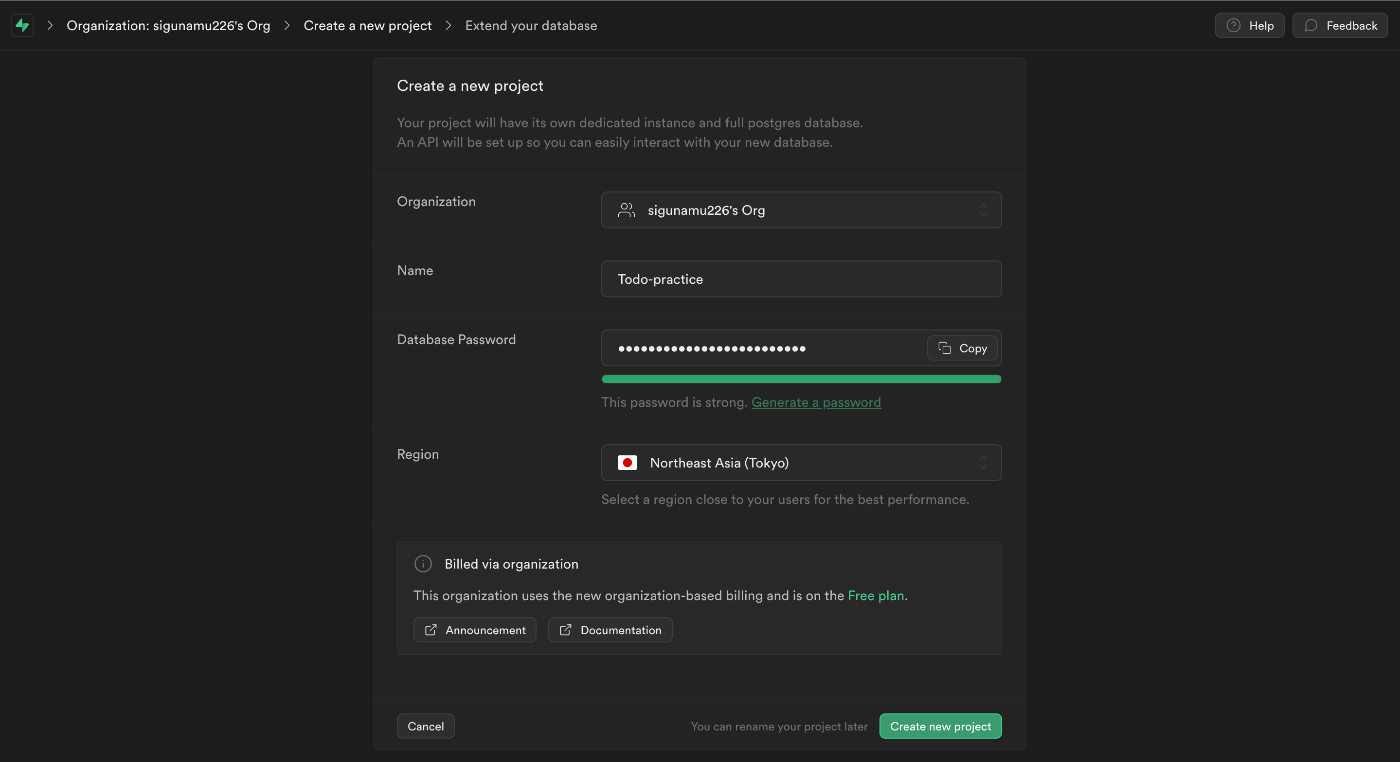The image size is (1400, 762).
Task: Click the copy icon beside the password
Action: pyautogui.click(x=944, y=348)
